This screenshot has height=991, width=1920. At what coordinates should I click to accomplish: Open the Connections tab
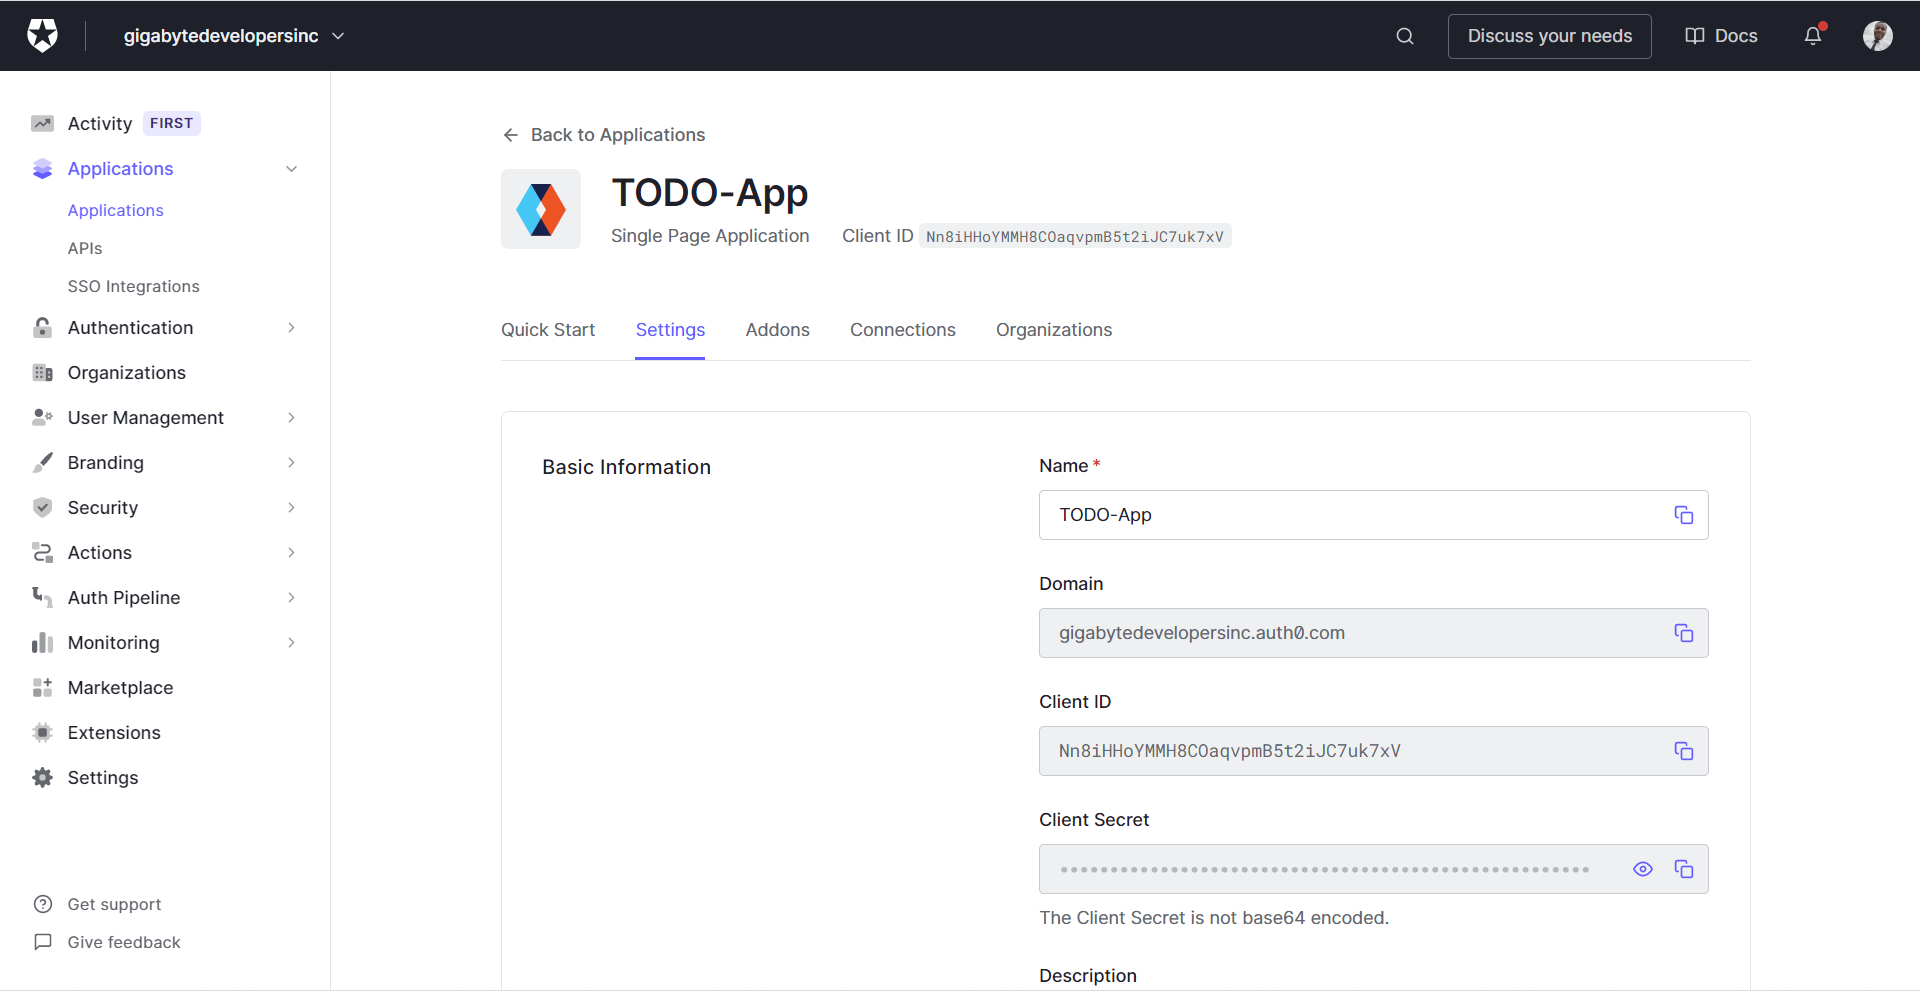pyautogui.click(x=902, y=330)
